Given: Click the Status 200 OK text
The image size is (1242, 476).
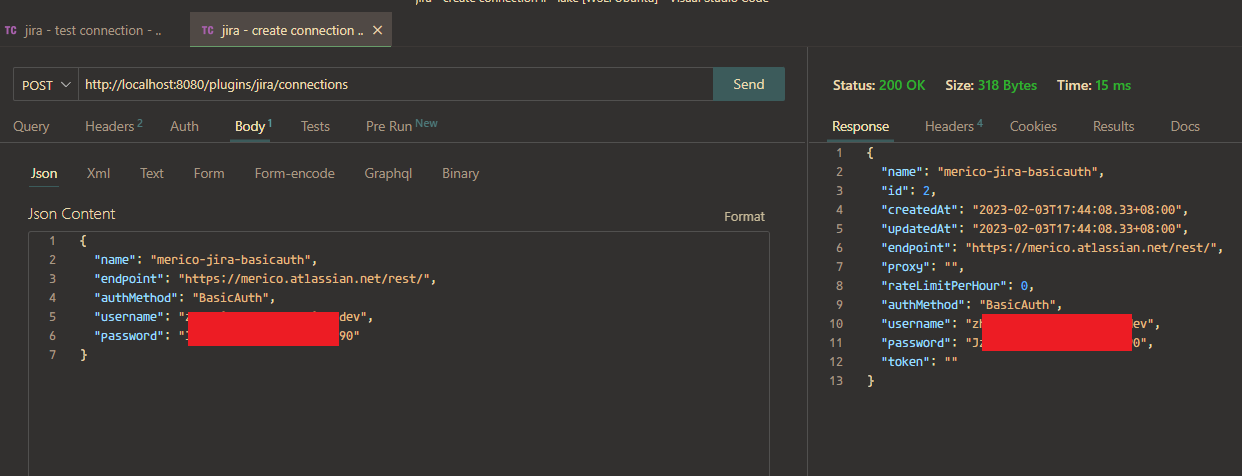Looking at the screenshot, I should pyautogui.click(x=879, y=85).
